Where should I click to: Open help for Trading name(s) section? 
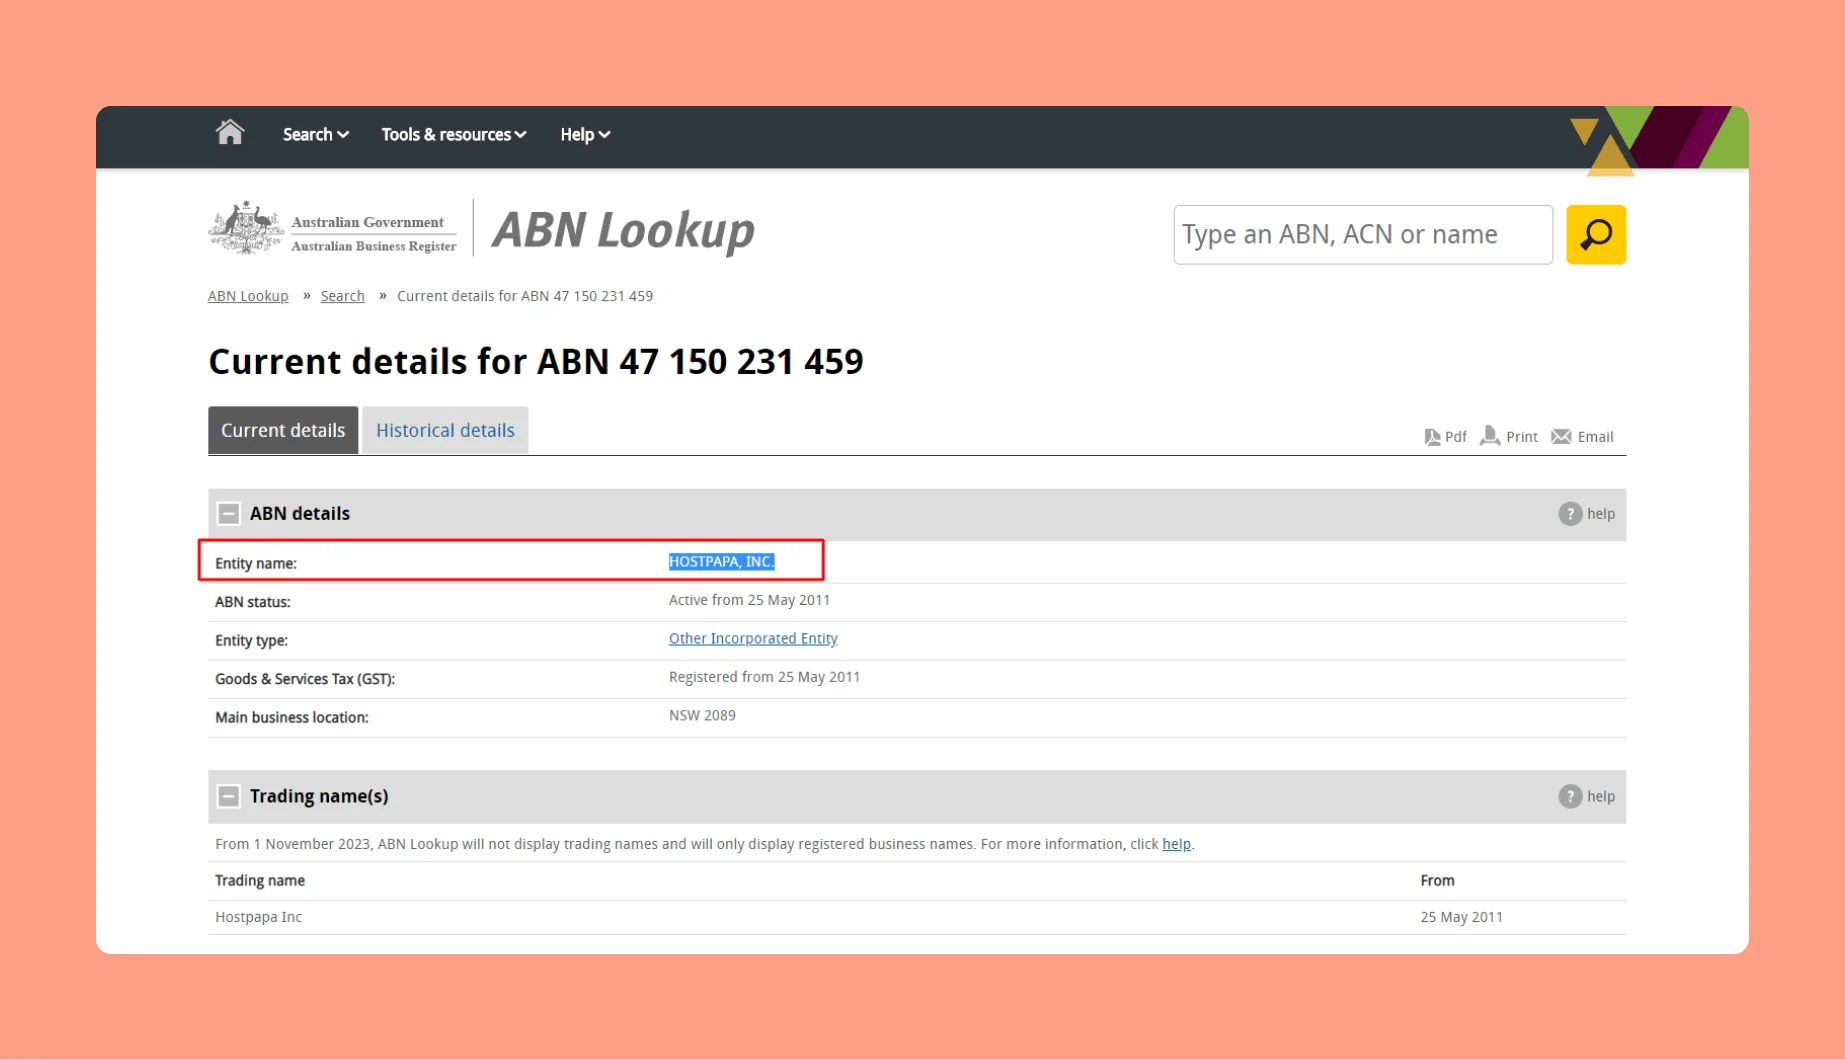pyautogui.click(x=1587, y=797)
